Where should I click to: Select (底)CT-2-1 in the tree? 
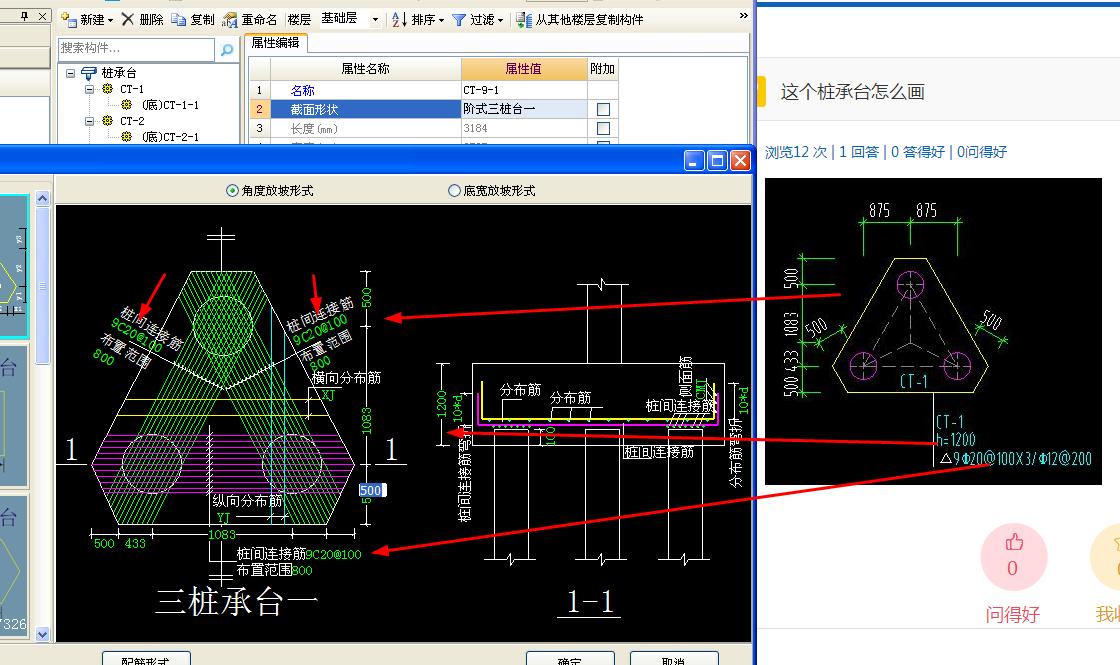click(170, 136)
